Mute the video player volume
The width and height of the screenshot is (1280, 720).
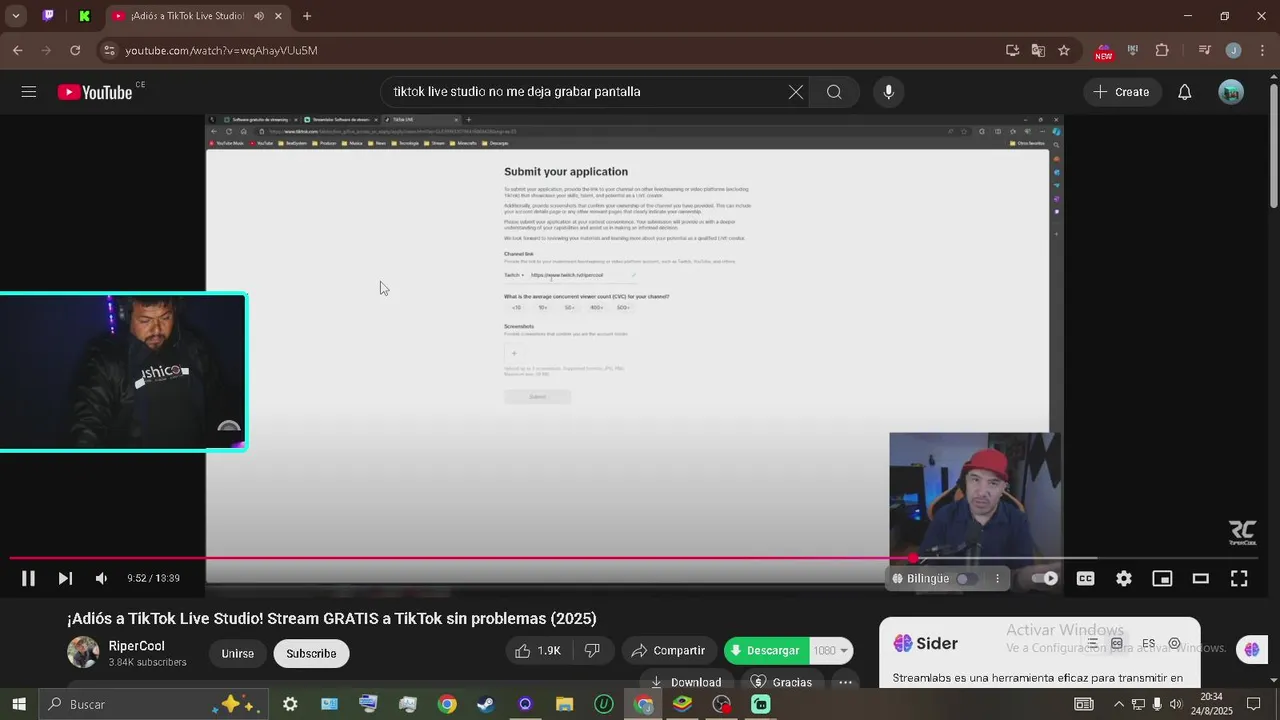pos(101,578)
